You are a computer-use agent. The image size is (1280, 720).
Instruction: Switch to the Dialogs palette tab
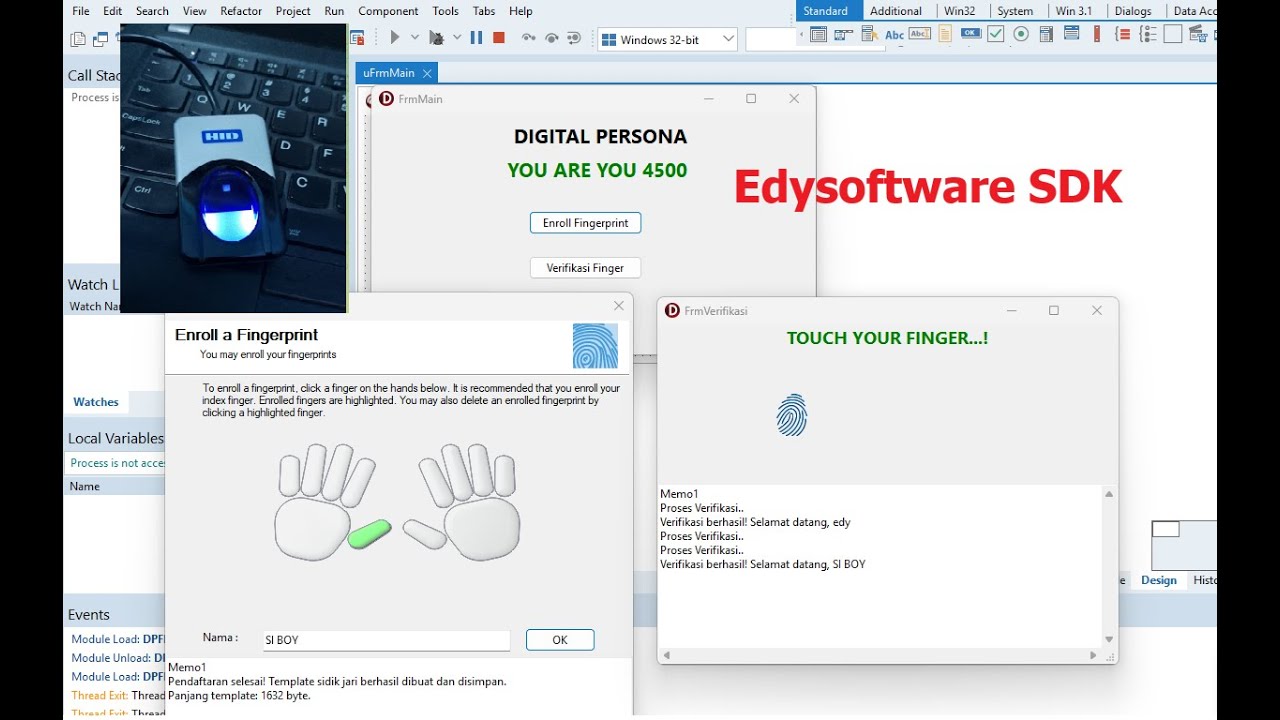[1133, 11]
